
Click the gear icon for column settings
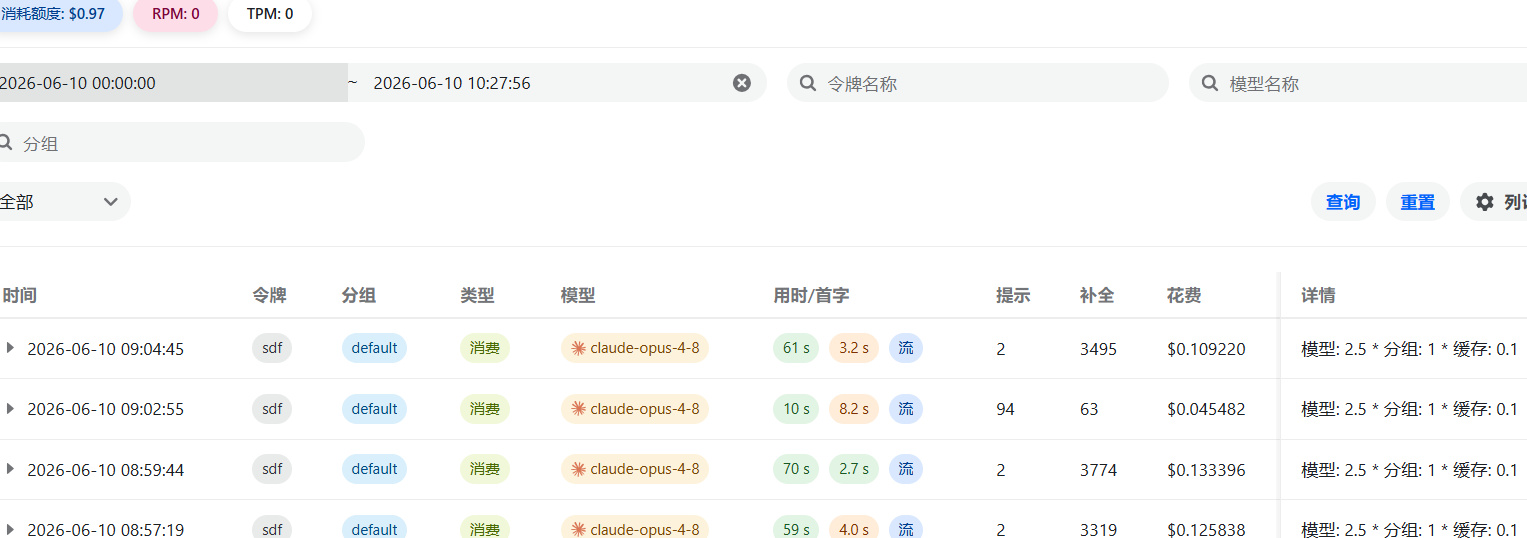pyautogui.click(x=1485, y=202)
